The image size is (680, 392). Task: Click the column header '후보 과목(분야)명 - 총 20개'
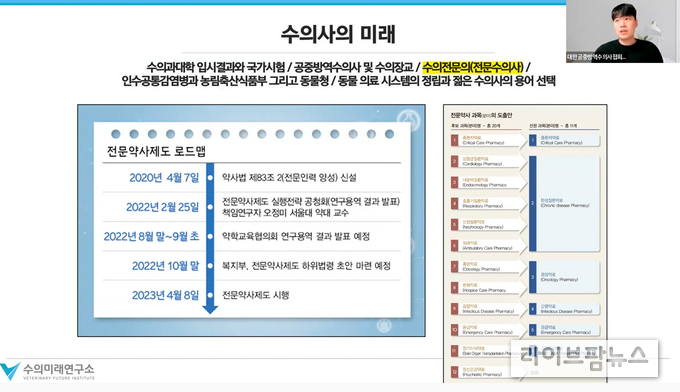point(475,126)
